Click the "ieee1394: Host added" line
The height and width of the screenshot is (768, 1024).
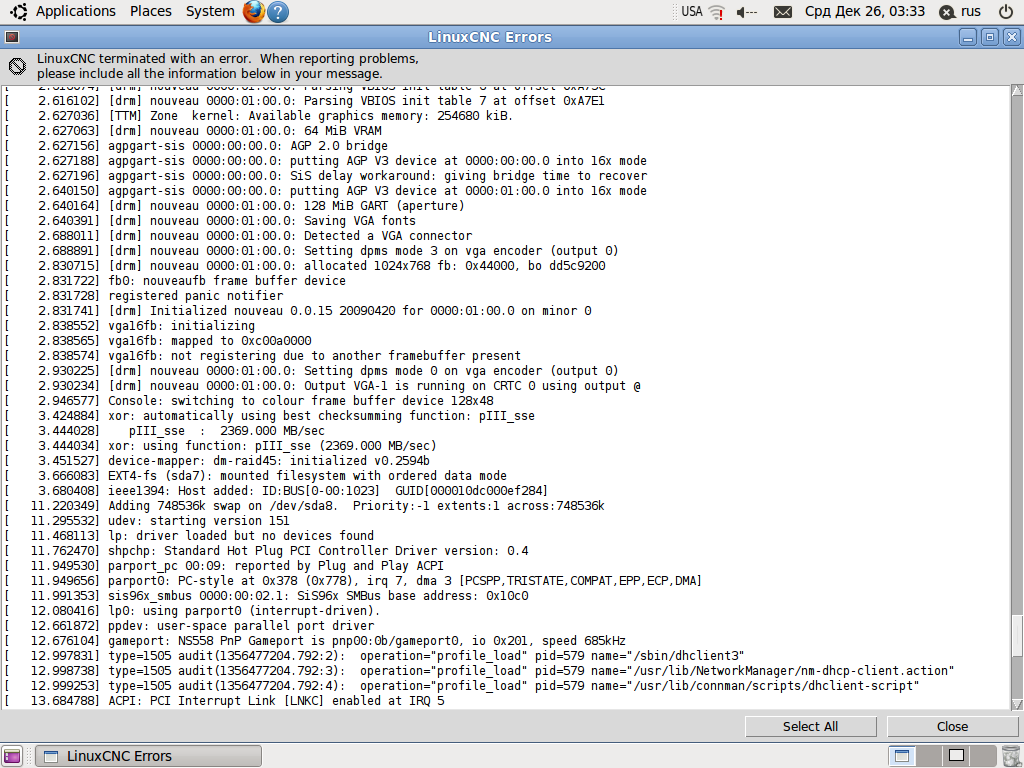click(276, 491)
